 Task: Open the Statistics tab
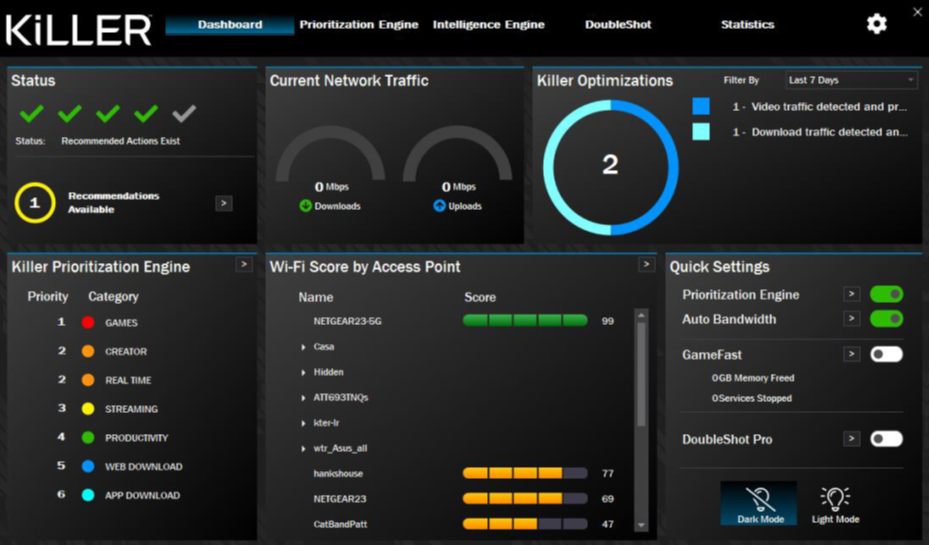coord(747,25)
